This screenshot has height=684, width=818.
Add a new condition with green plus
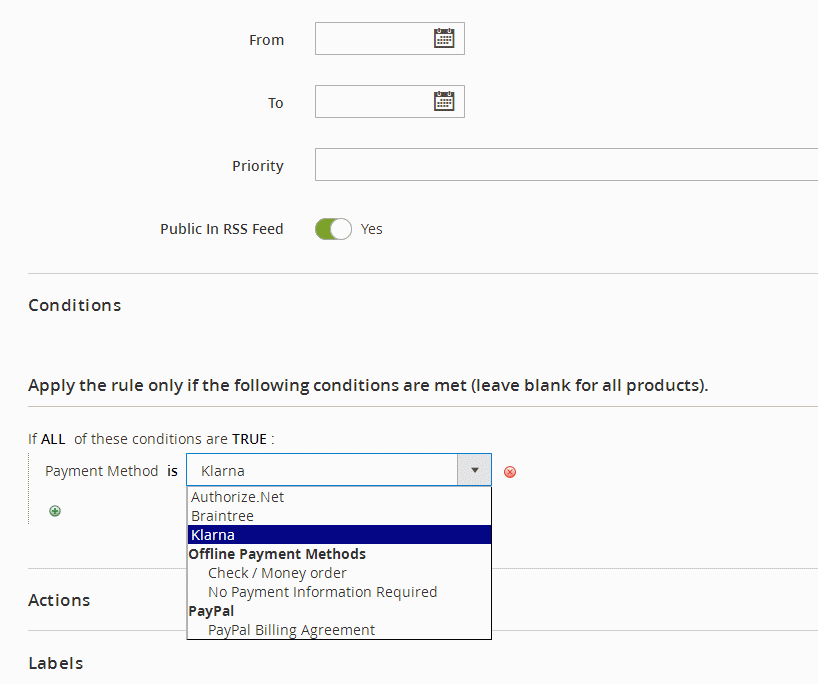55,511
